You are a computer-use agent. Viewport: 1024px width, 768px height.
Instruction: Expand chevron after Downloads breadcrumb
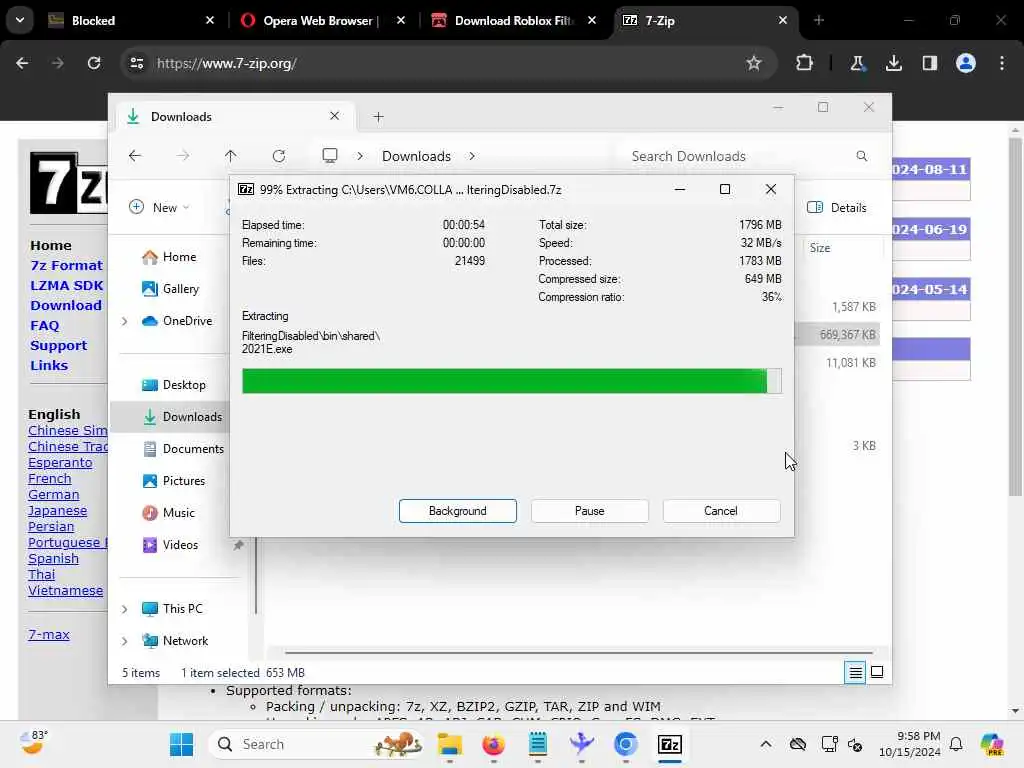pyautogui.click(x=472, y=156)
